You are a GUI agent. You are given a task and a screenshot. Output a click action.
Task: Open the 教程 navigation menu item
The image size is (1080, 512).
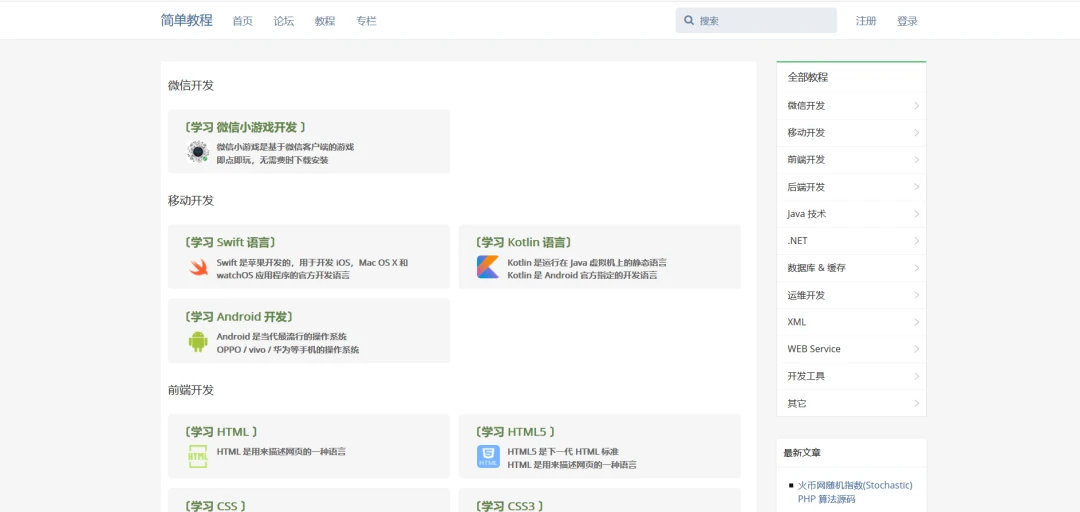point(325,21)
